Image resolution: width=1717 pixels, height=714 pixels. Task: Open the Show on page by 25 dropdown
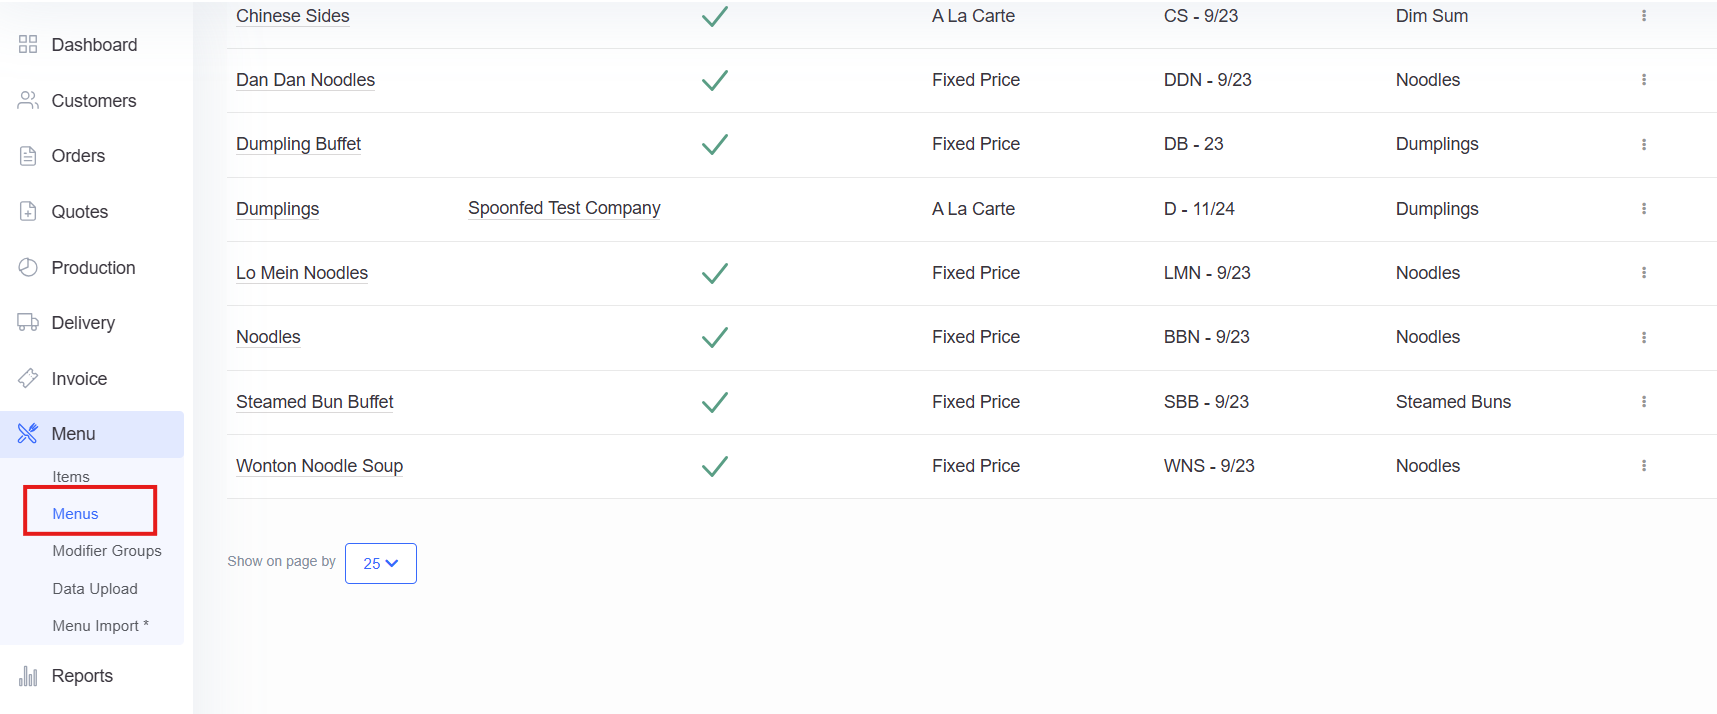(381, 563)
